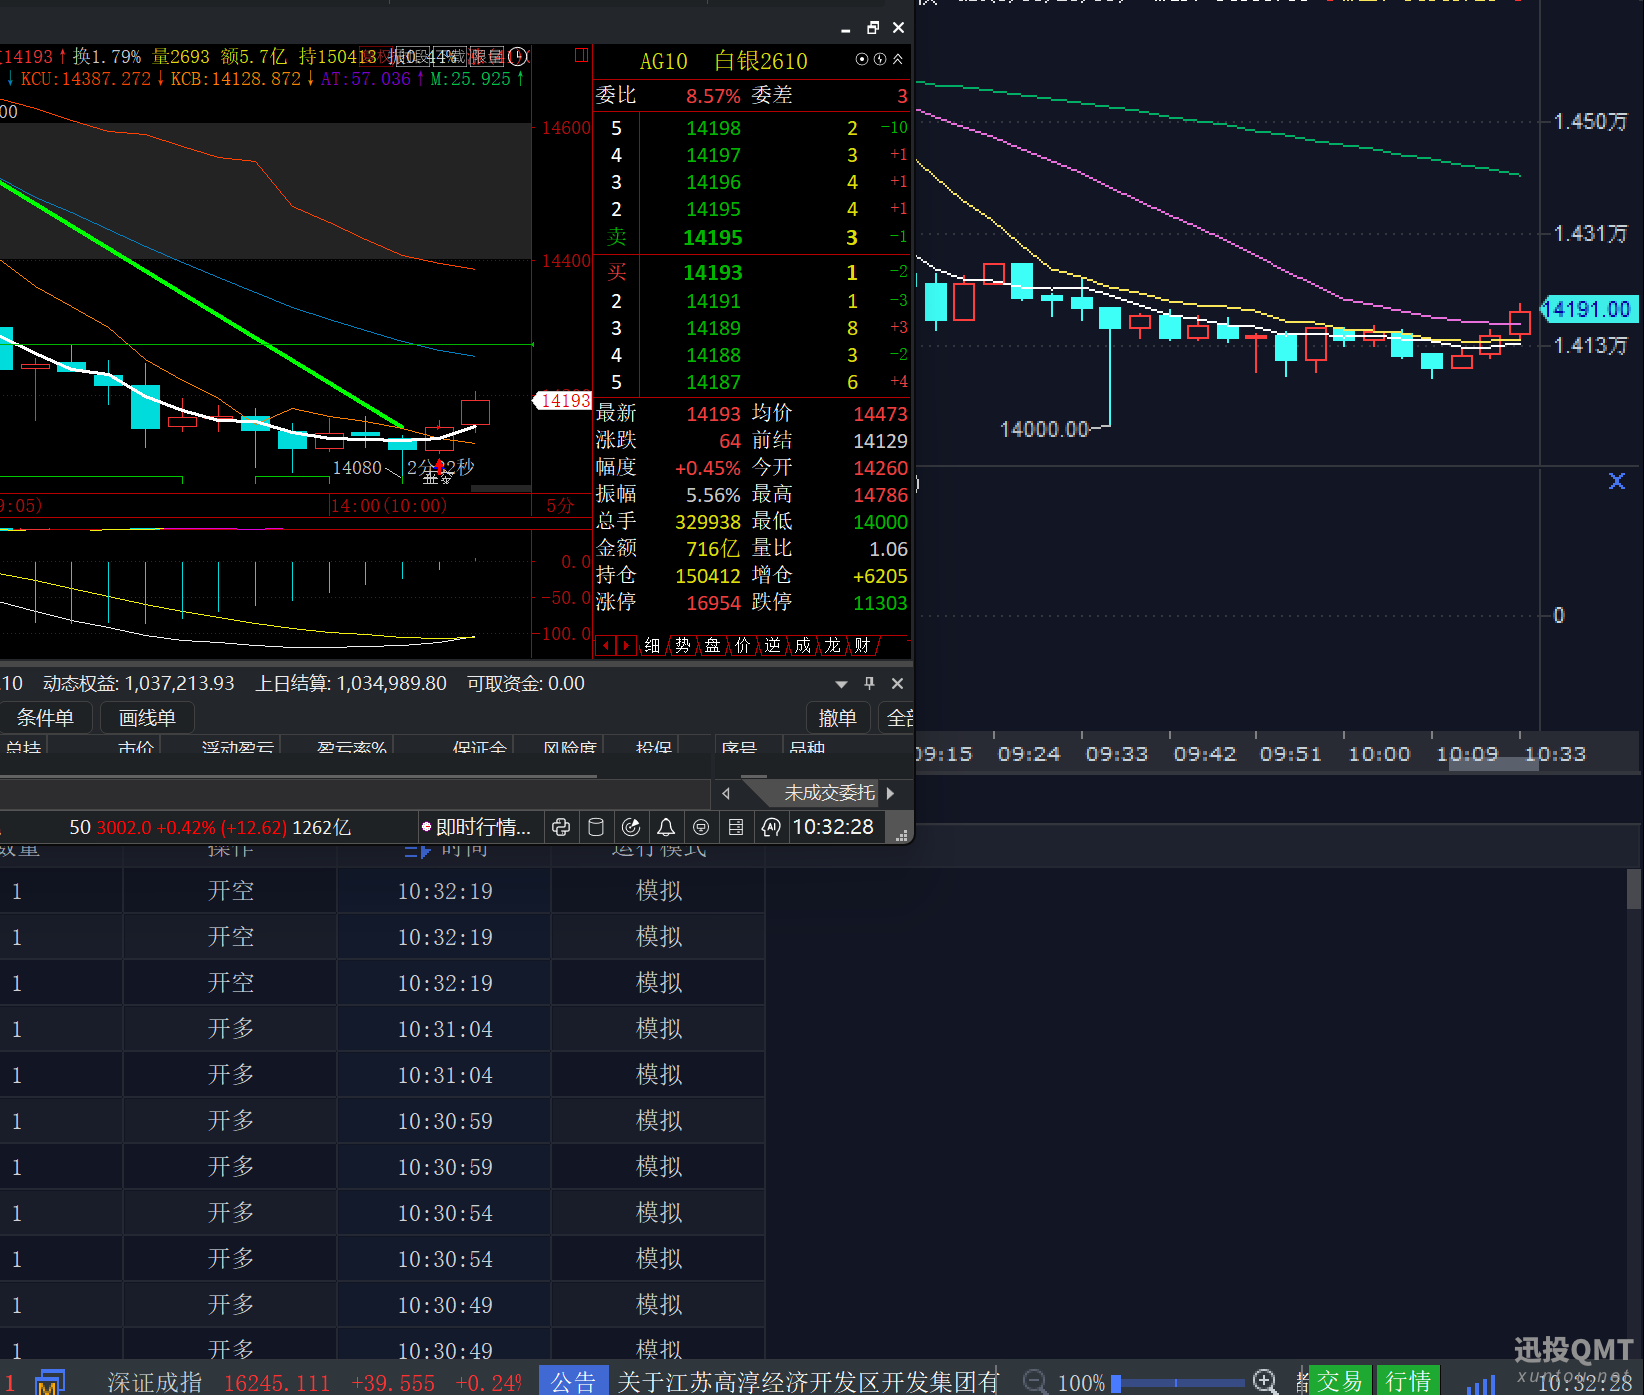Click the lightning quick-order icon beside 白银2610
Viewport: 1644px width, 1395px height.
click(880, 60)
